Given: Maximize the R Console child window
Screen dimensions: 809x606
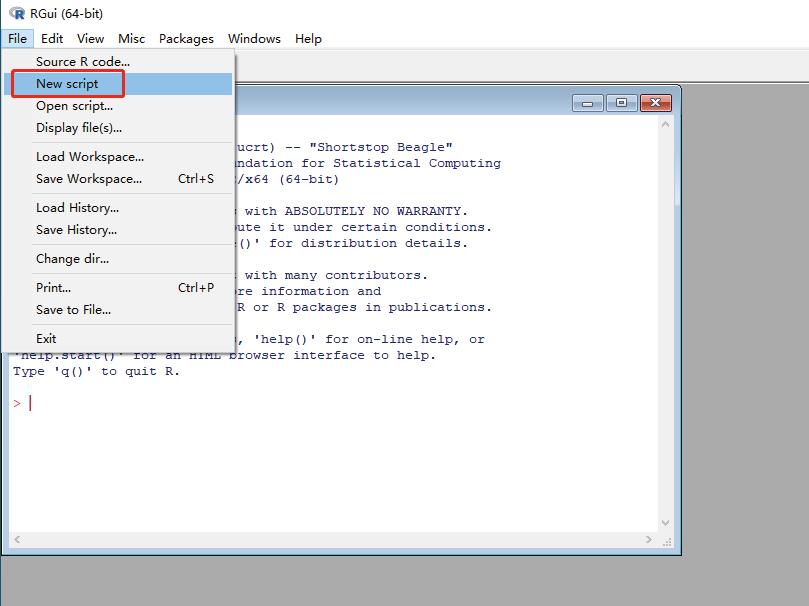Looking at the screenshot, I should [621, 102].
